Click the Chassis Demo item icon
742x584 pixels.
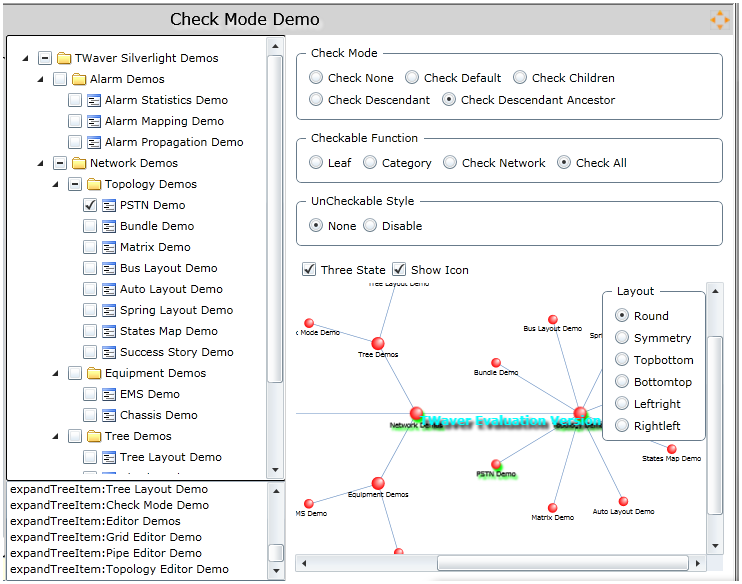click(x=109, y=415)
